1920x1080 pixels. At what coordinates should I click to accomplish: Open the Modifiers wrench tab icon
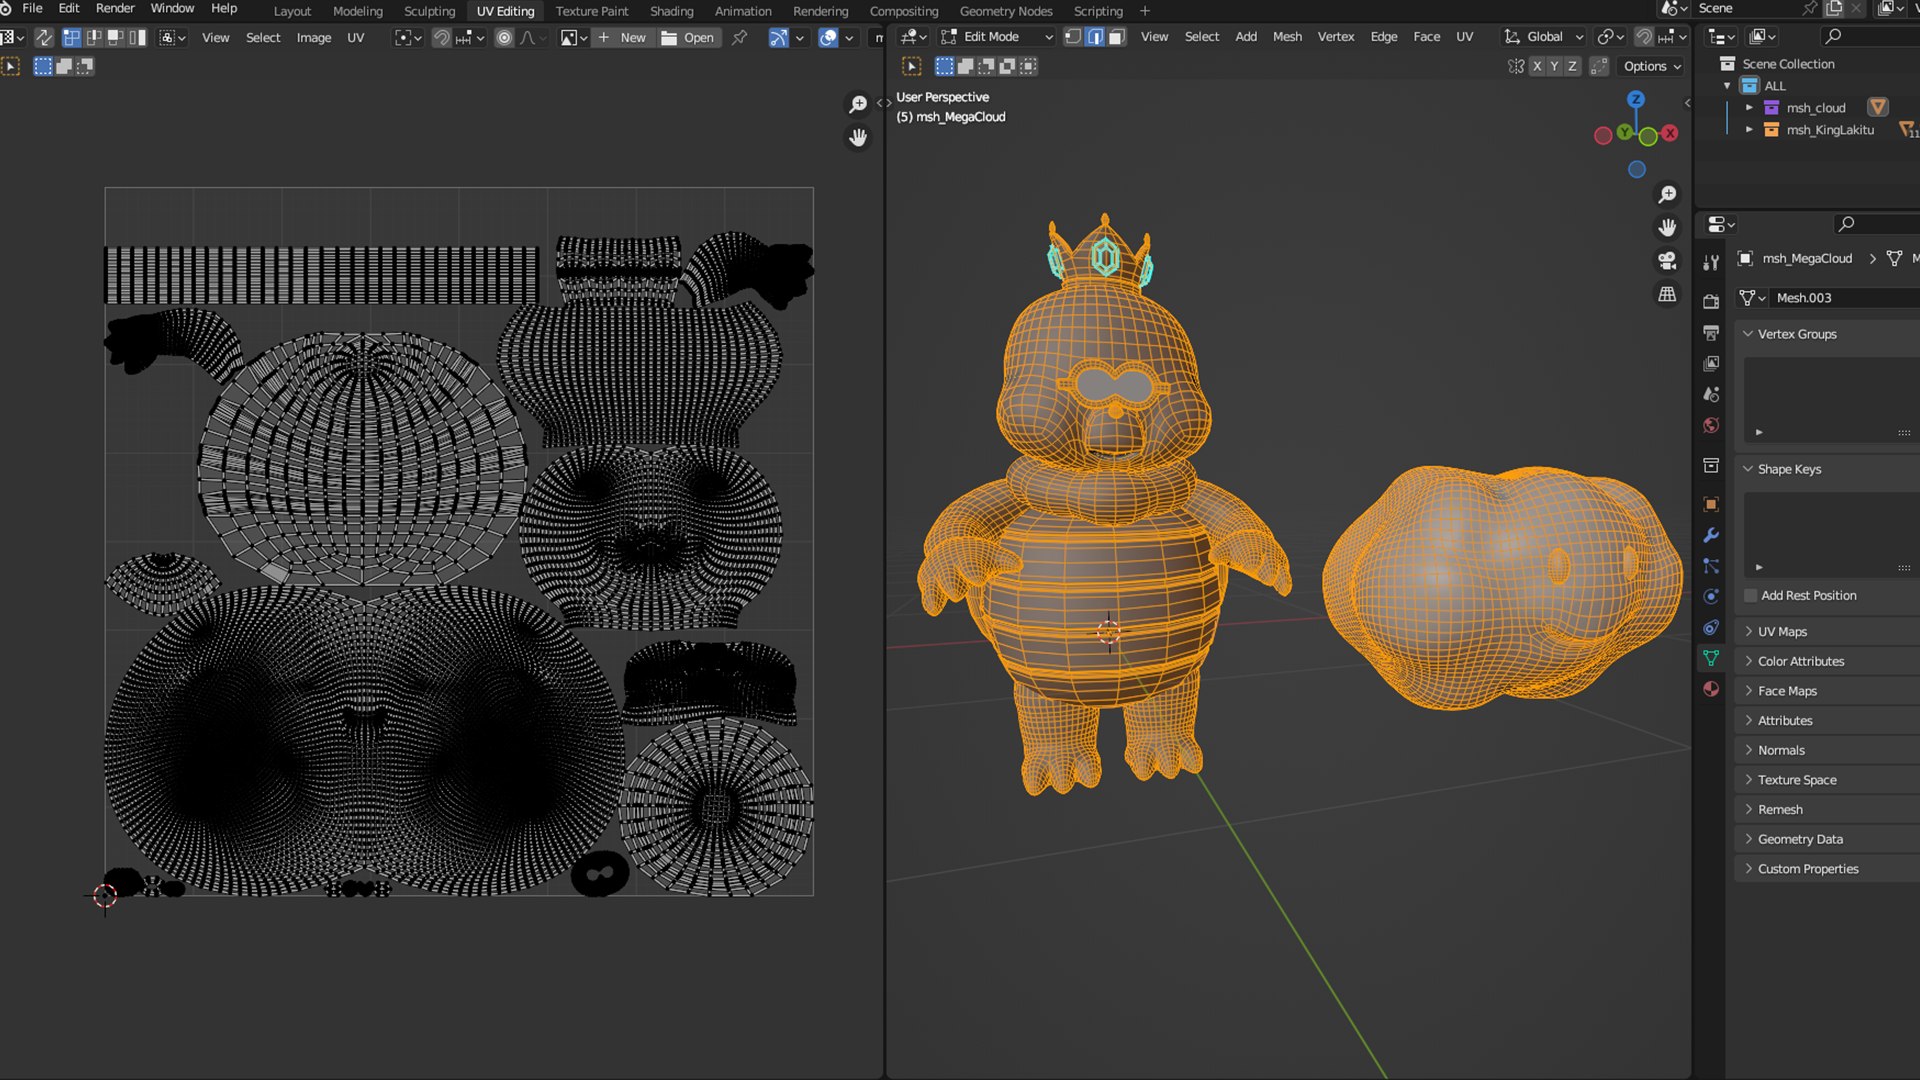click(1711, 535)
